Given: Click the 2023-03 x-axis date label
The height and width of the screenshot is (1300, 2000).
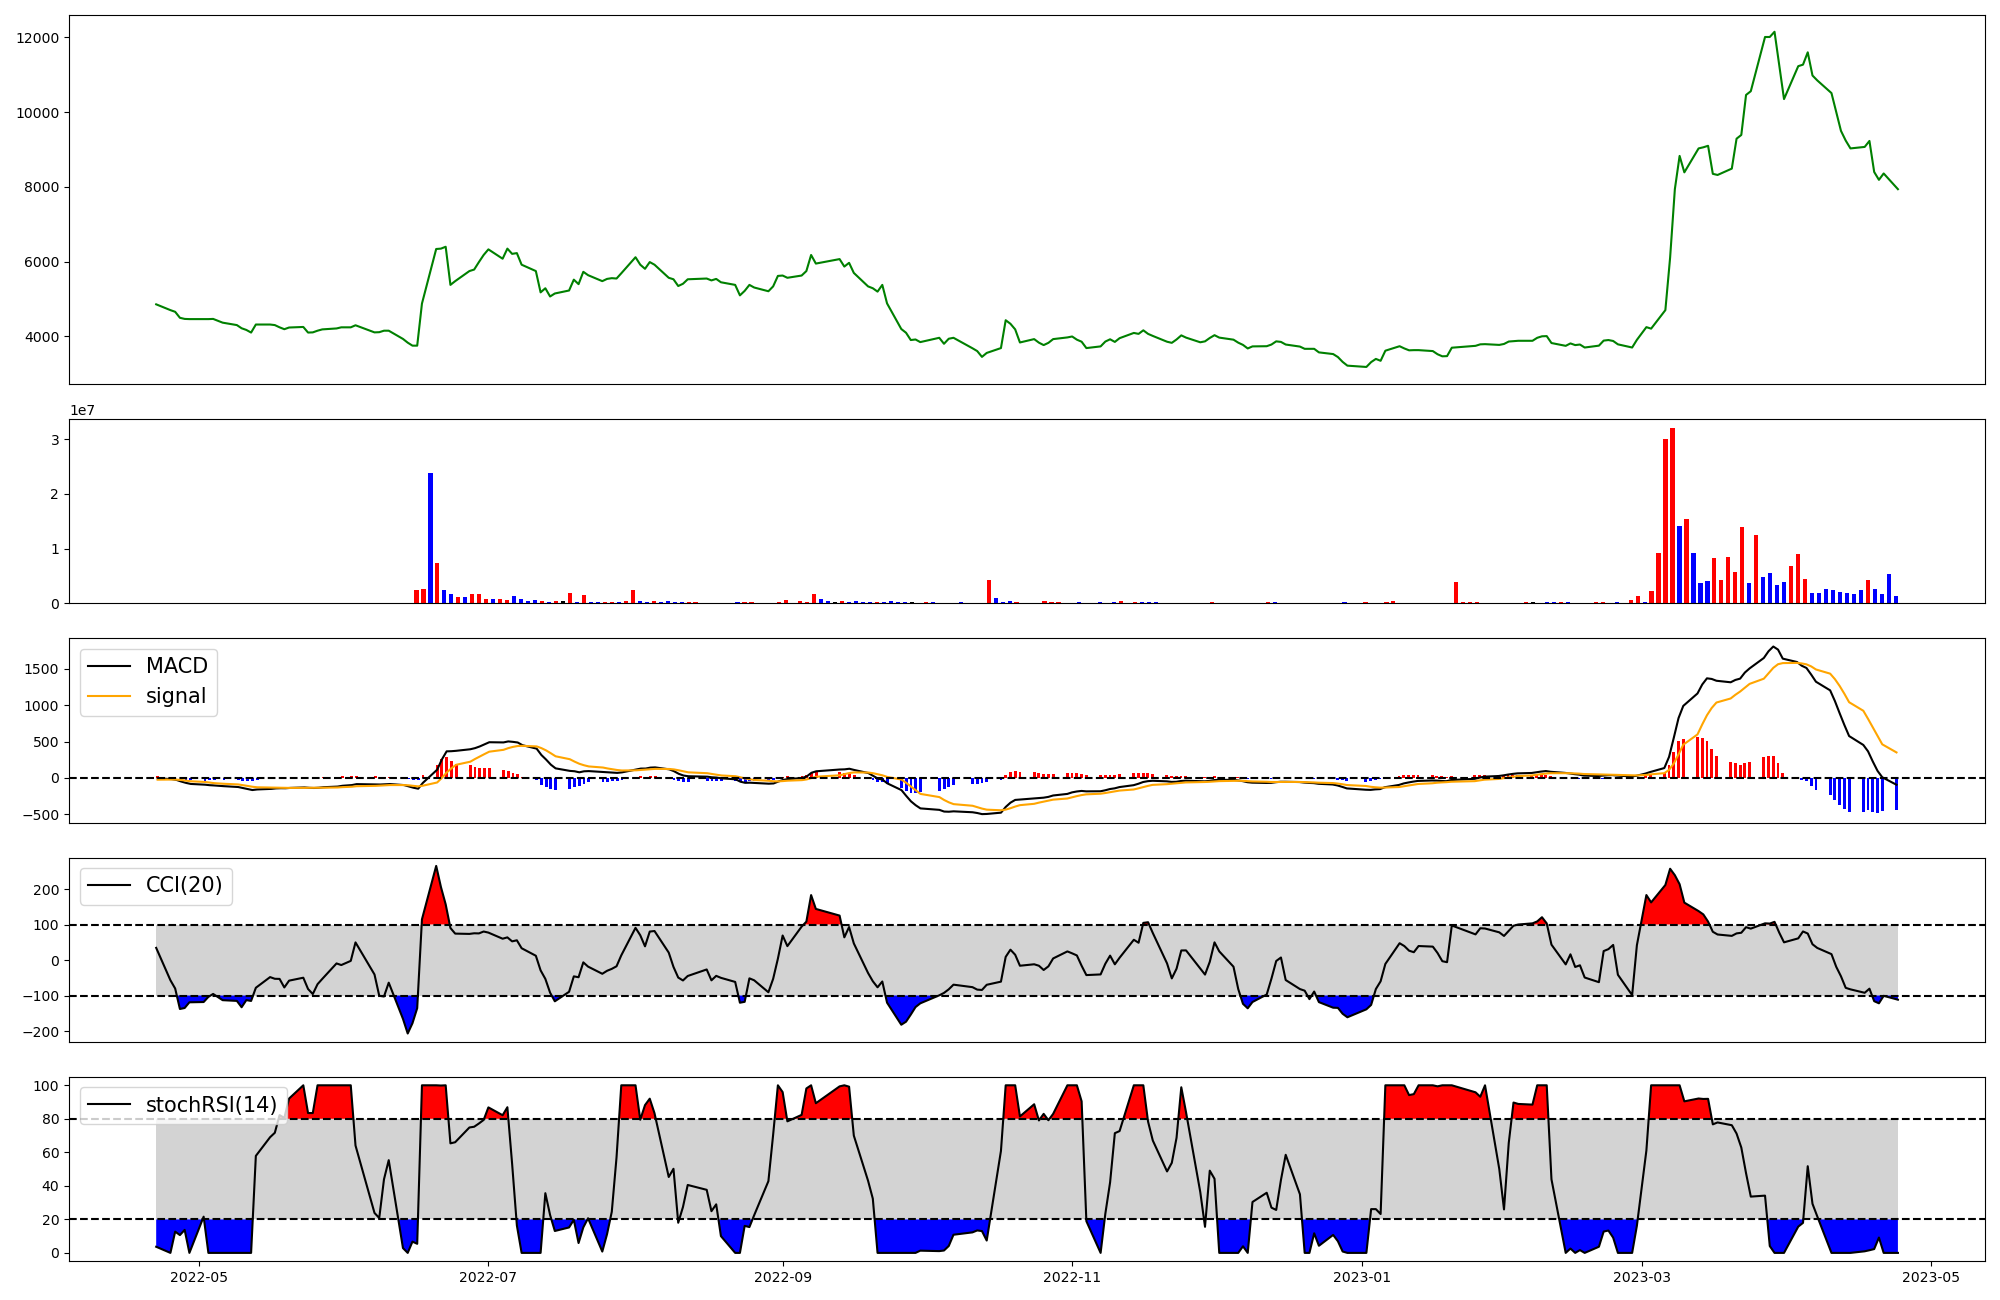Looking at the screenshot, I should pos(1642,1277).
